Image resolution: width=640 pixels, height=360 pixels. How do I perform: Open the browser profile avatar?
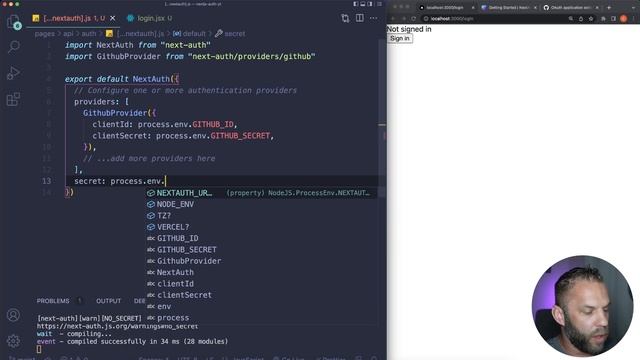pos(624,18)
